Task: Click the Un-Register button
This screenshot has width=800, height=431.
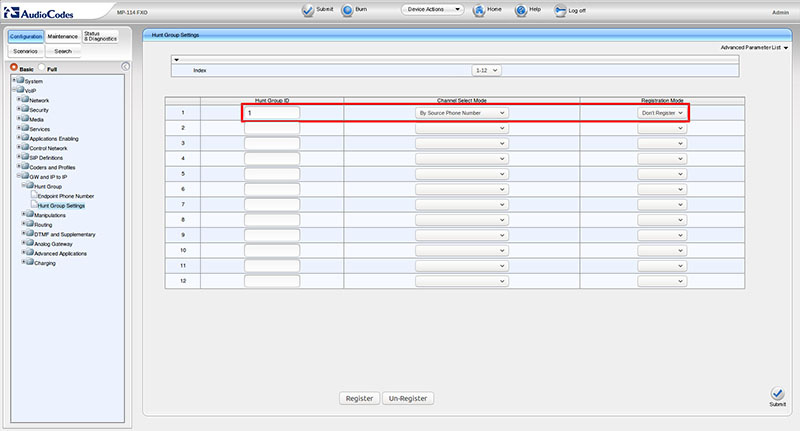Action: tap(408, 398)
